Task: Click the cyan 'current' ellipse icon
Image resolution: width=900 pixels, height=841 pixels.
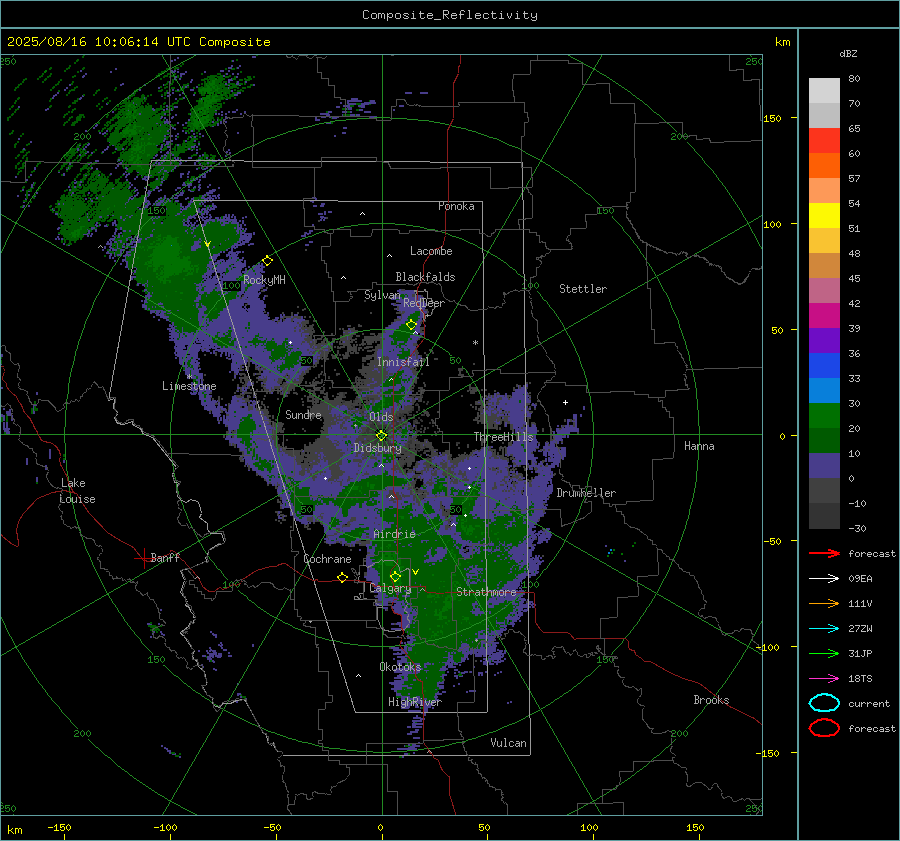Action: (824, 703)
